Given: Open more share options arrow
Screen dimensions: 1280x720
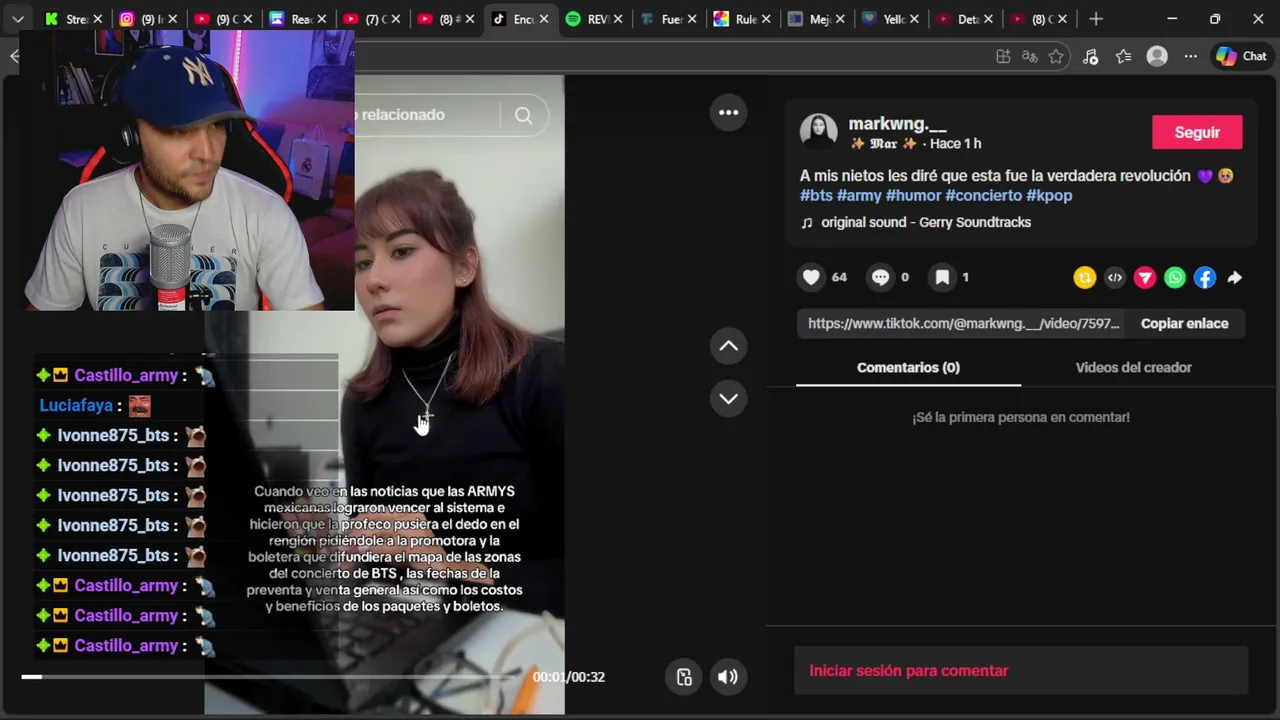Looking at the screenshot, I should click(x=1235, y=278).
